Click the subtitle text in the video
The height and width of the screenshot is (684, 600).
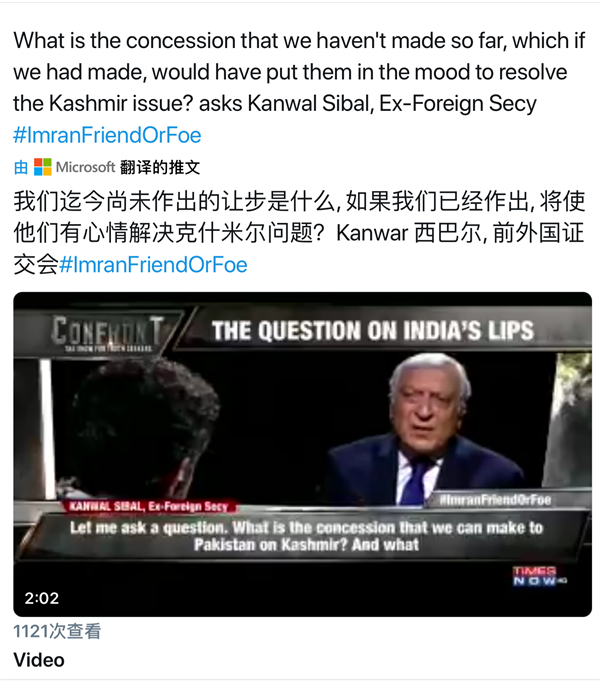[x=306, y=536]
